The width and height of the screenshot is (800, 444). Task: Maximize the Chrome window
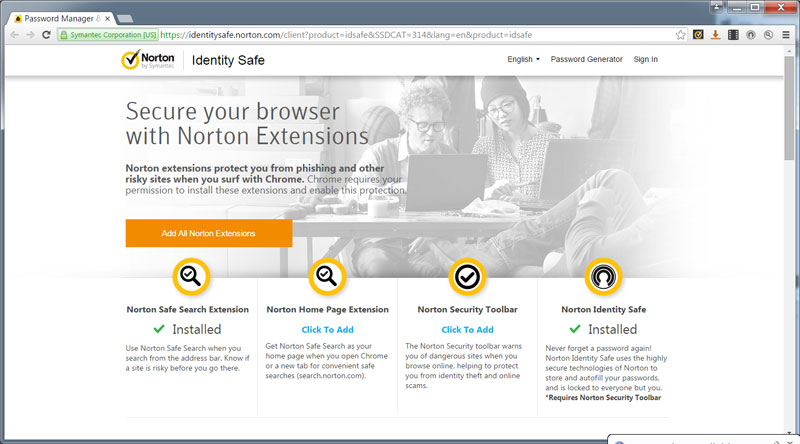755,7
